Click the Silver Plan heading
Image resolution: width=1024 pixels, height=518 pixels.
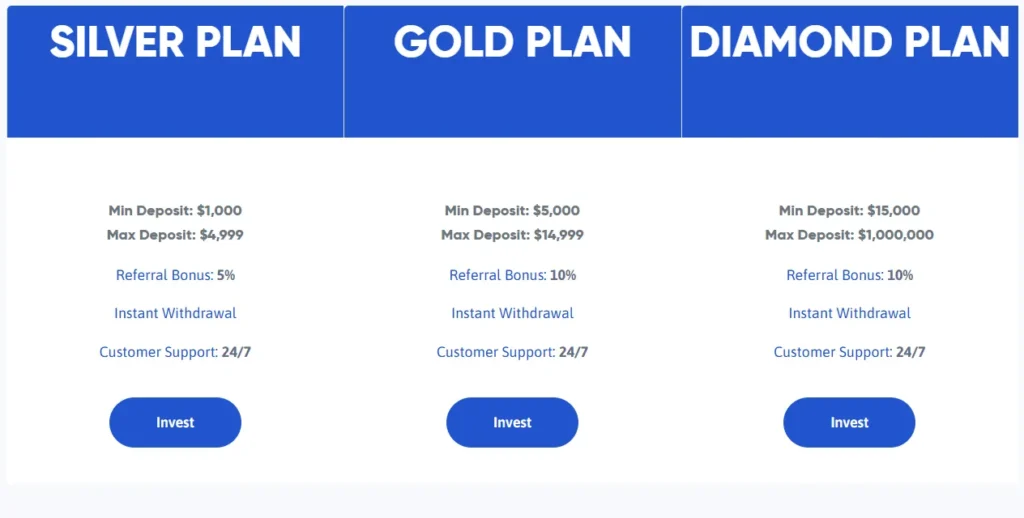click(x=175, y=42)
